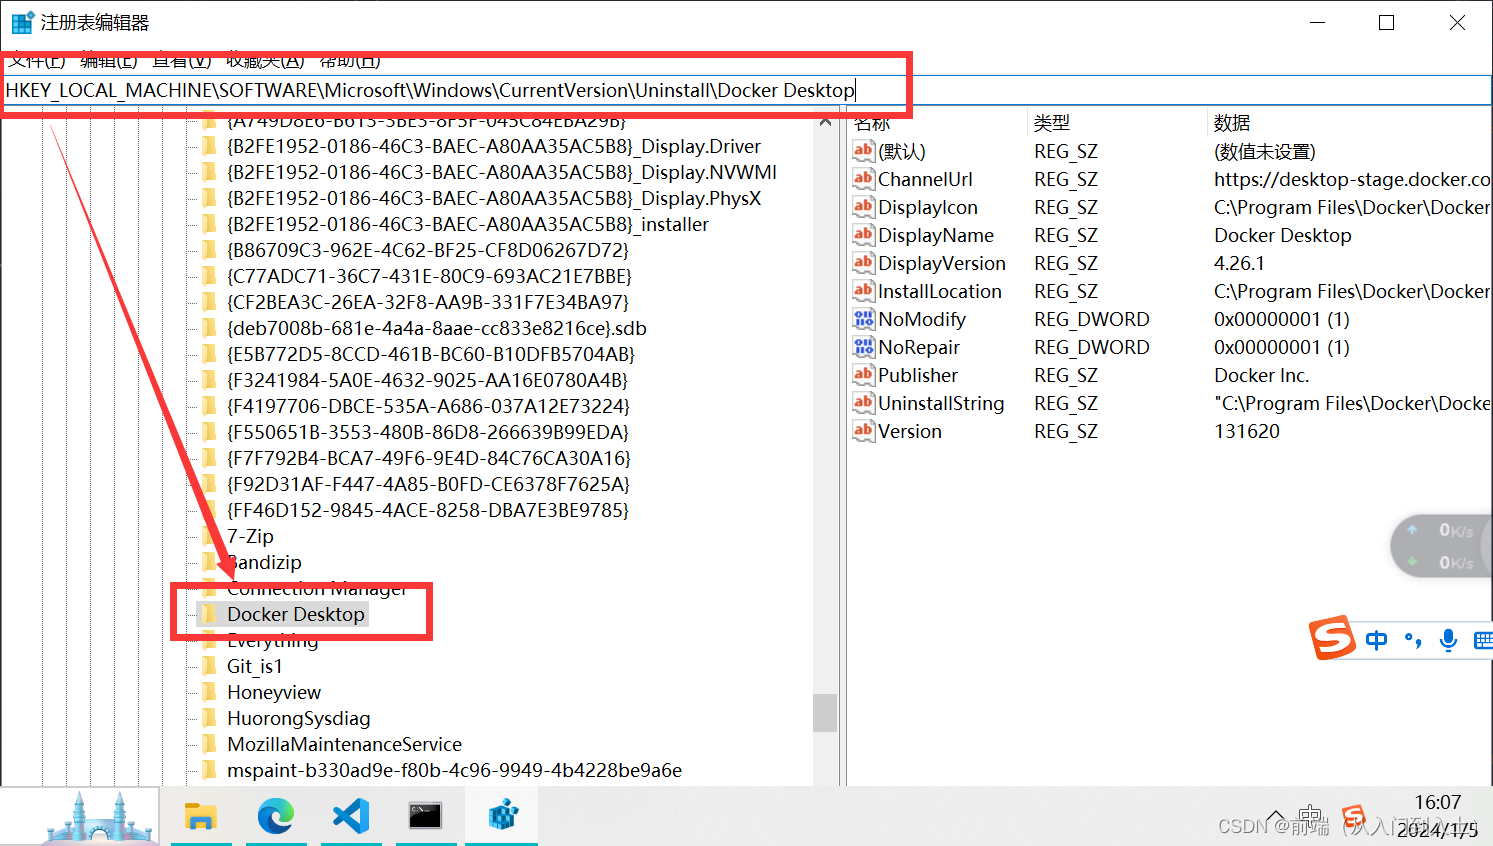1493x846 pixels.
Task: Select the {deb7008b-681e-4a4a-8aae-cc833e8216ce}.sdb key
Action: pyautogui.click(x=437, y=328)
